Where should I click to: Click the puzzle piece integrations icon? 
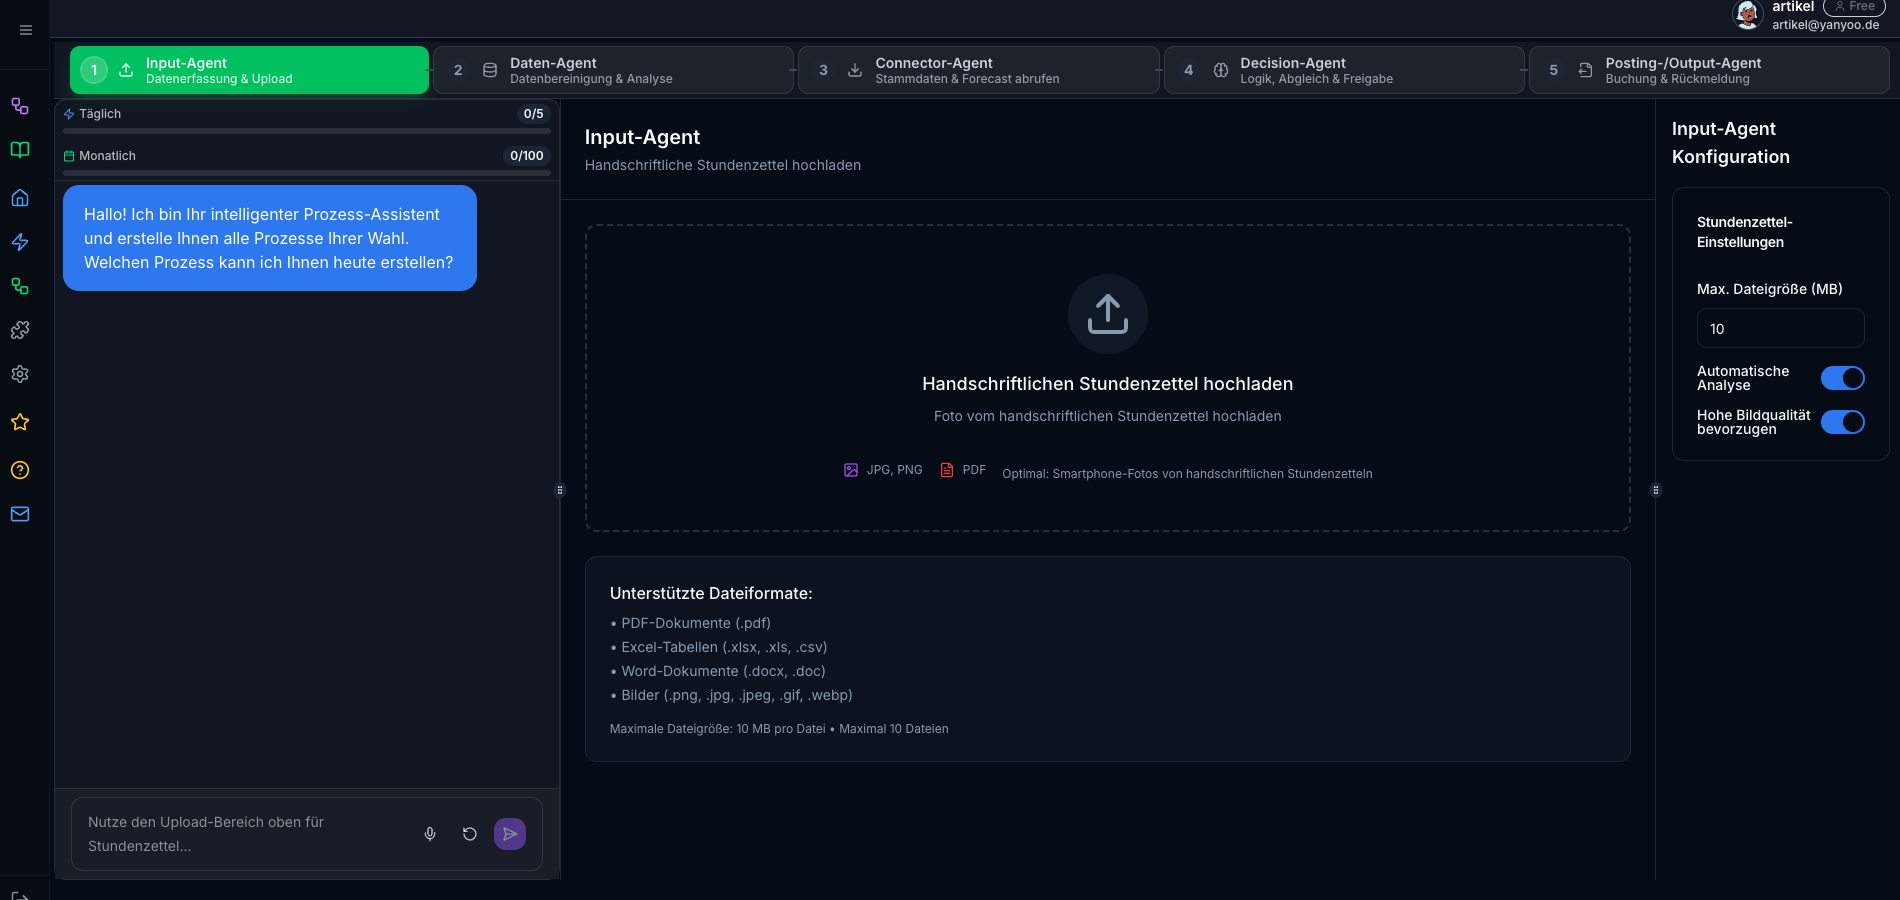pos(20,330)
